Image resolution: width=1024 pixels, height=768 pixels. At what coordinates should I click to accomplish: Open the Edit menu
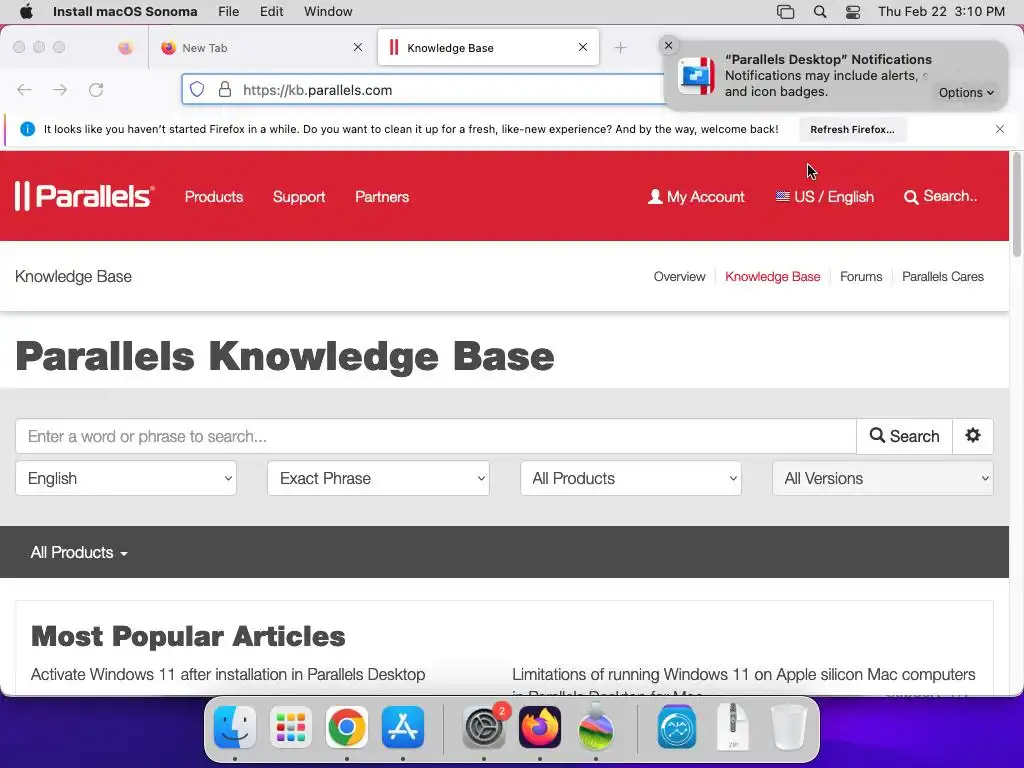coord(272,12)
